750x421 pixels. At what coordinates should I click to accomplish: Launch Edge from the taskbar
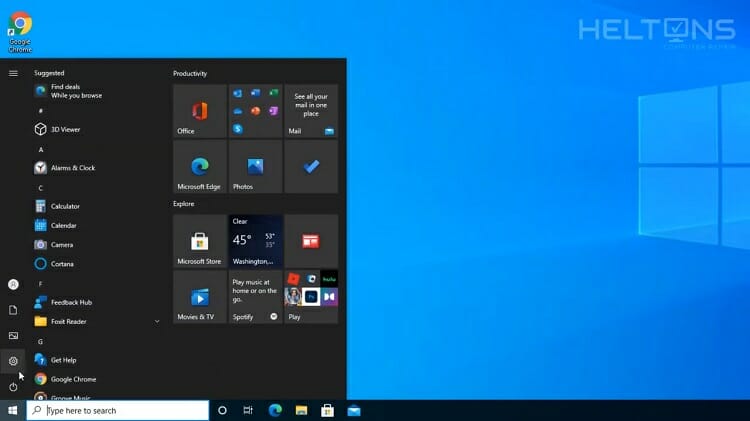[275, 410]
